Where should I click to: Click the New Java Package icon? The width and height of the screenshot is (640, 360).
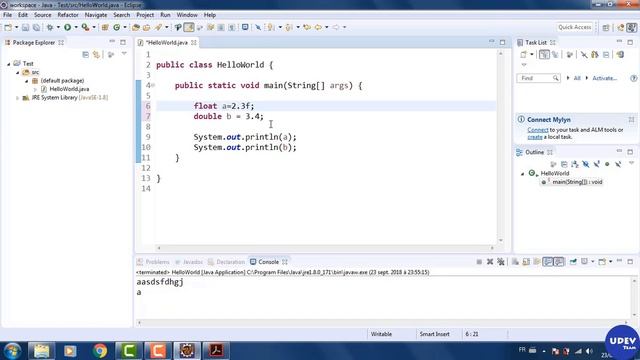tap(105, 27)
